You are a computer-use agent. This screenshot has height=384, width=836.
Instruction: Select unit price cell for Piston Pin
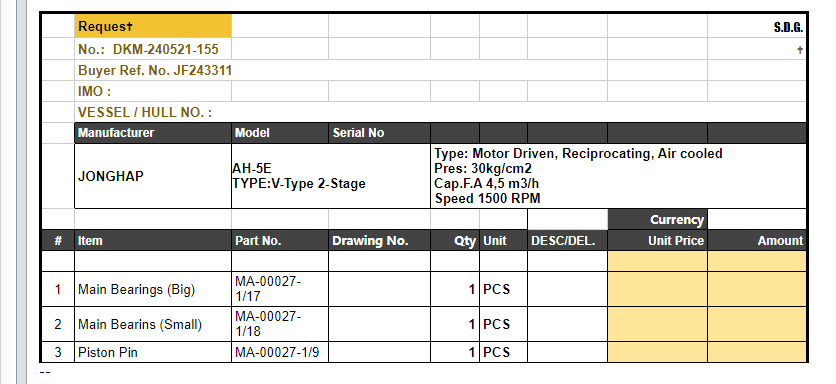(657, 353)
